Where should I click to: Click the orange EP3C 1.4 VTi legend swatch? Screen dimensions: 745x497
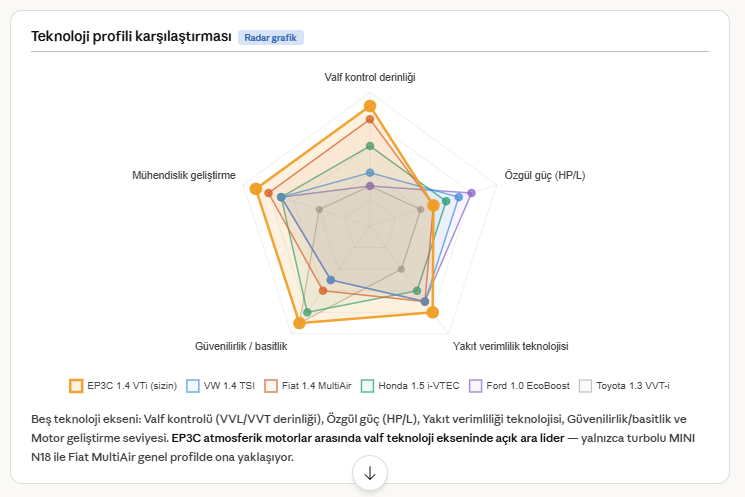coord(76,385)
